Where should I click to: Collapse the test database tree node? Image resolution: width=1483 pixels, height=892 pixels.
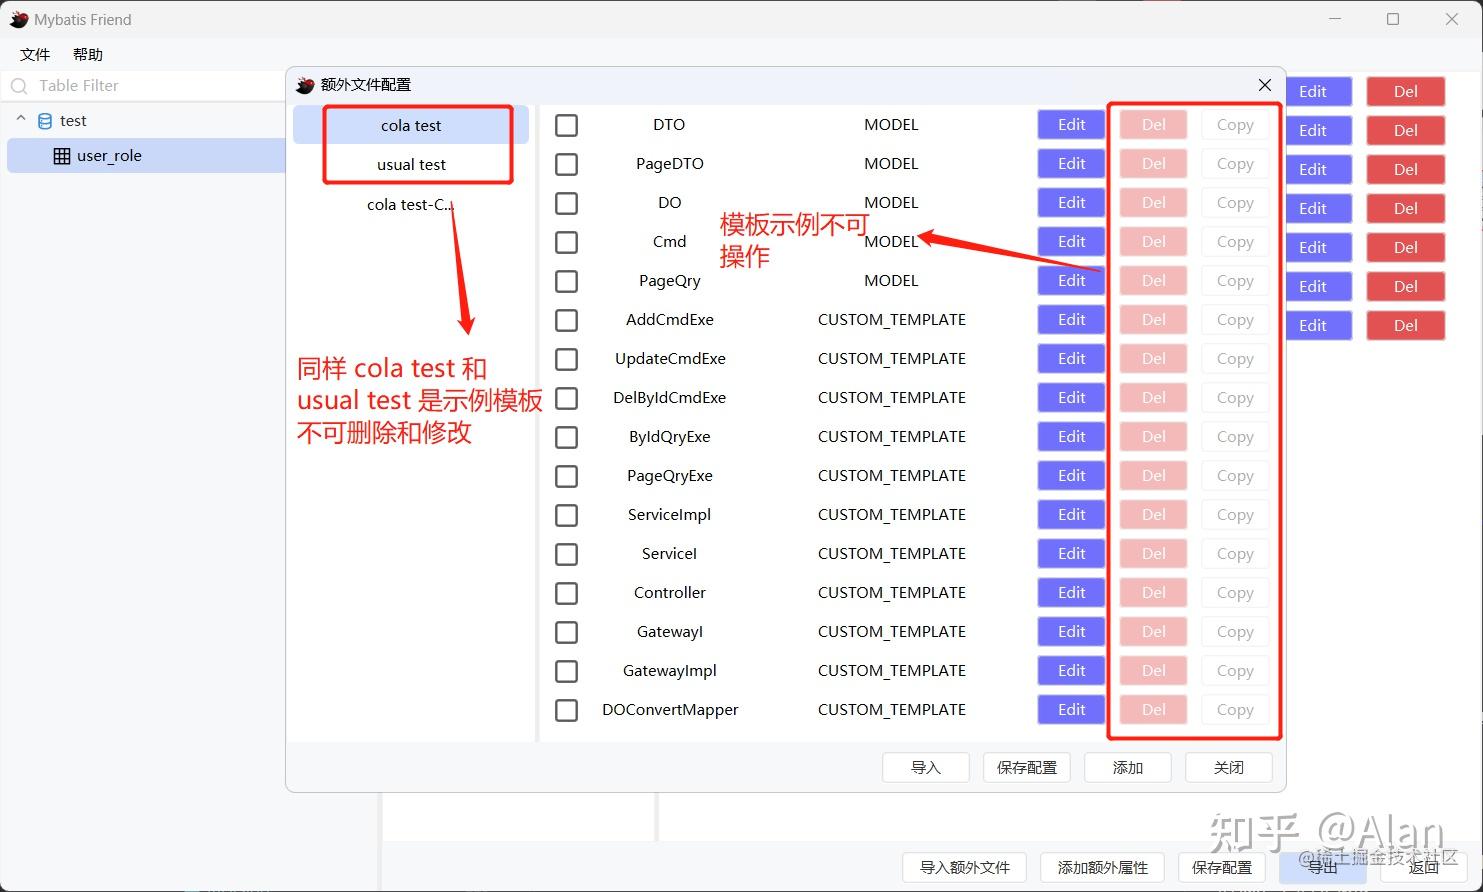point(21,120)
